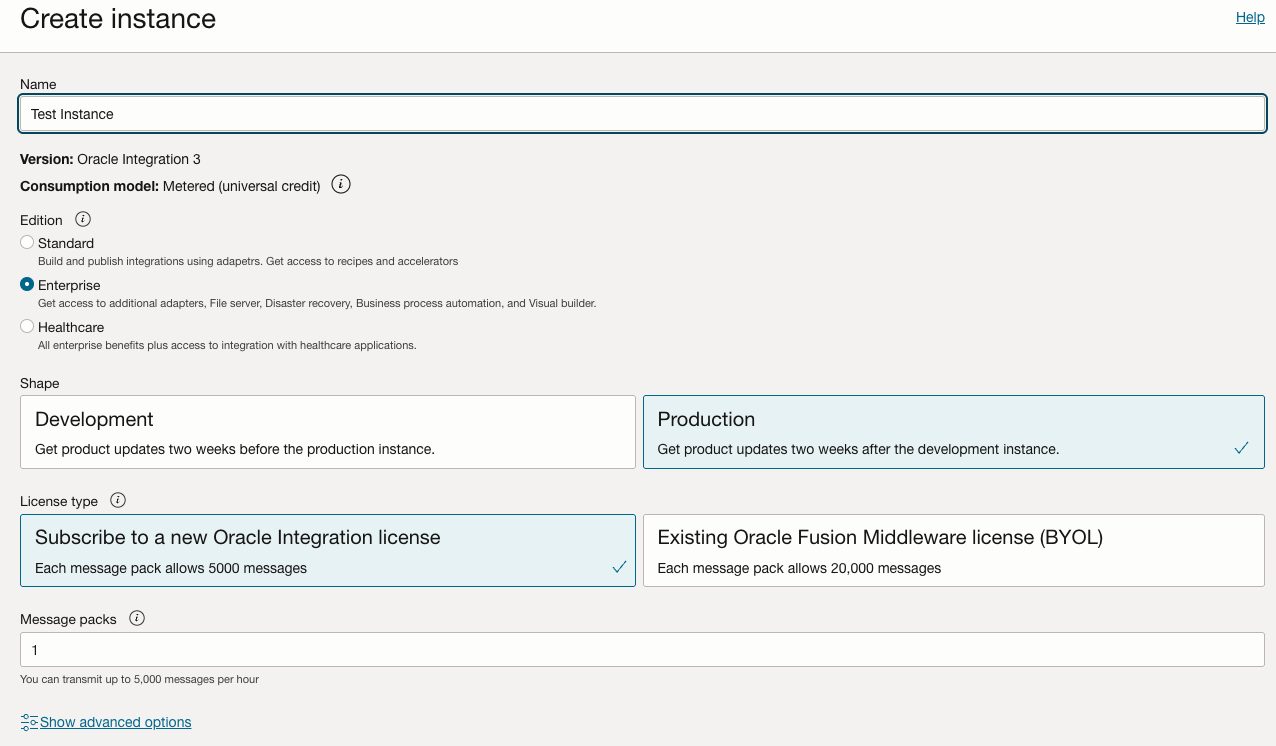Viewport: 1276px width, 746px height.
Task: Choose the Healthcare edition
Action: tap(26, 326)
